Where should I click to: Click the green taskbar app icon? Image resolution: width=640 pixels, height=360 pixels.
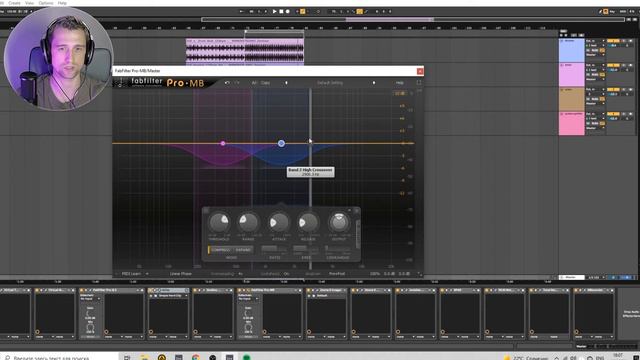click(x=247, y=357)
